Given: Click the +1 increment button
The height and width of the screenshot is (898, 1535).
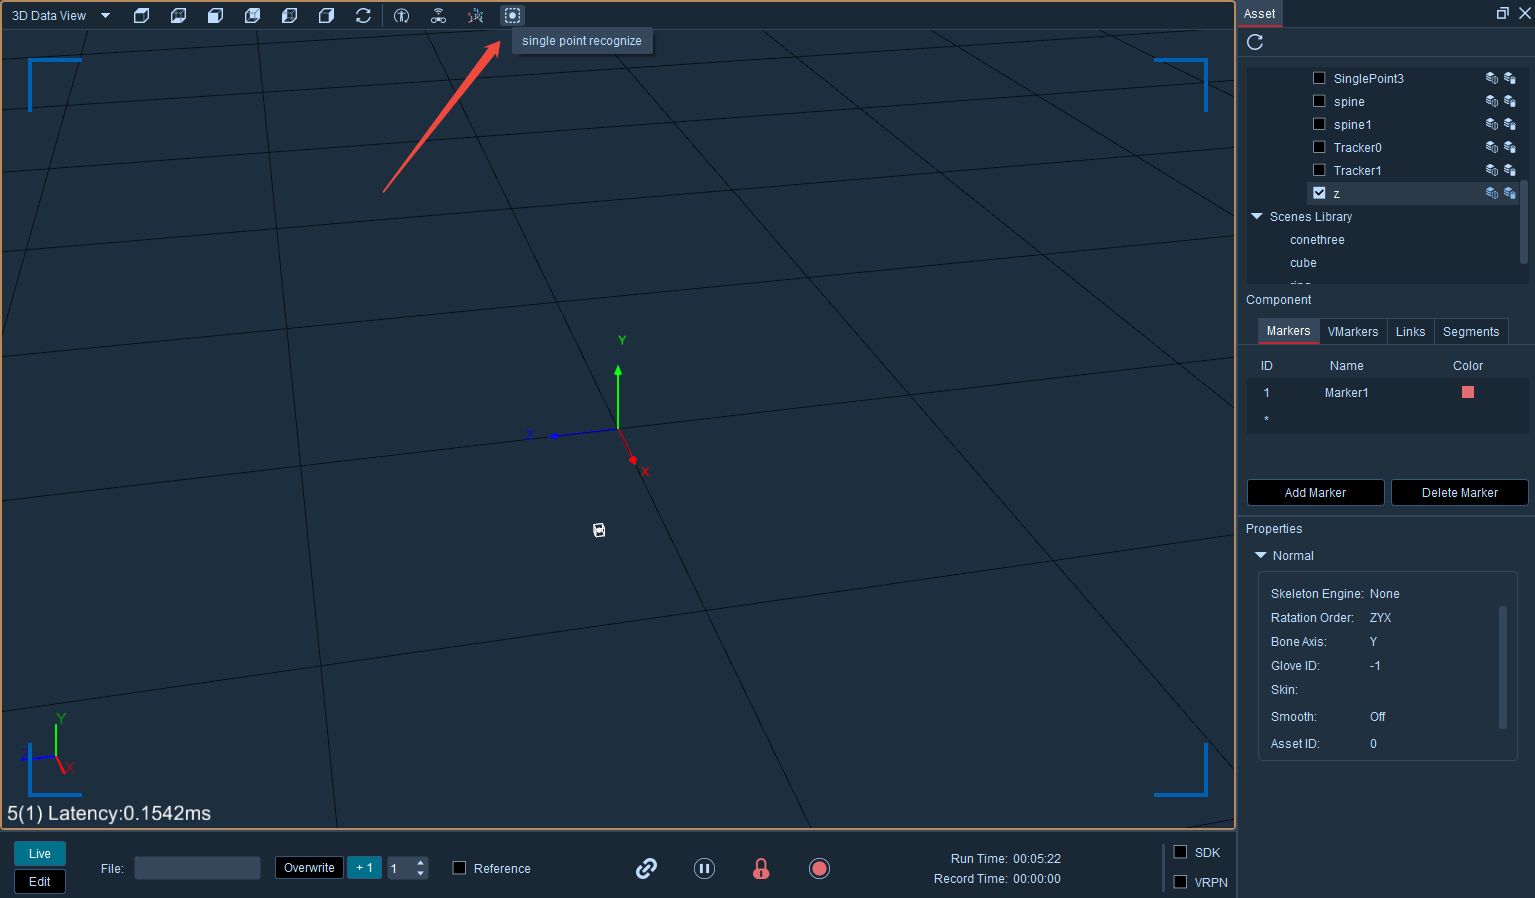Looking at the screenshot, I should (x=364, y=868).
